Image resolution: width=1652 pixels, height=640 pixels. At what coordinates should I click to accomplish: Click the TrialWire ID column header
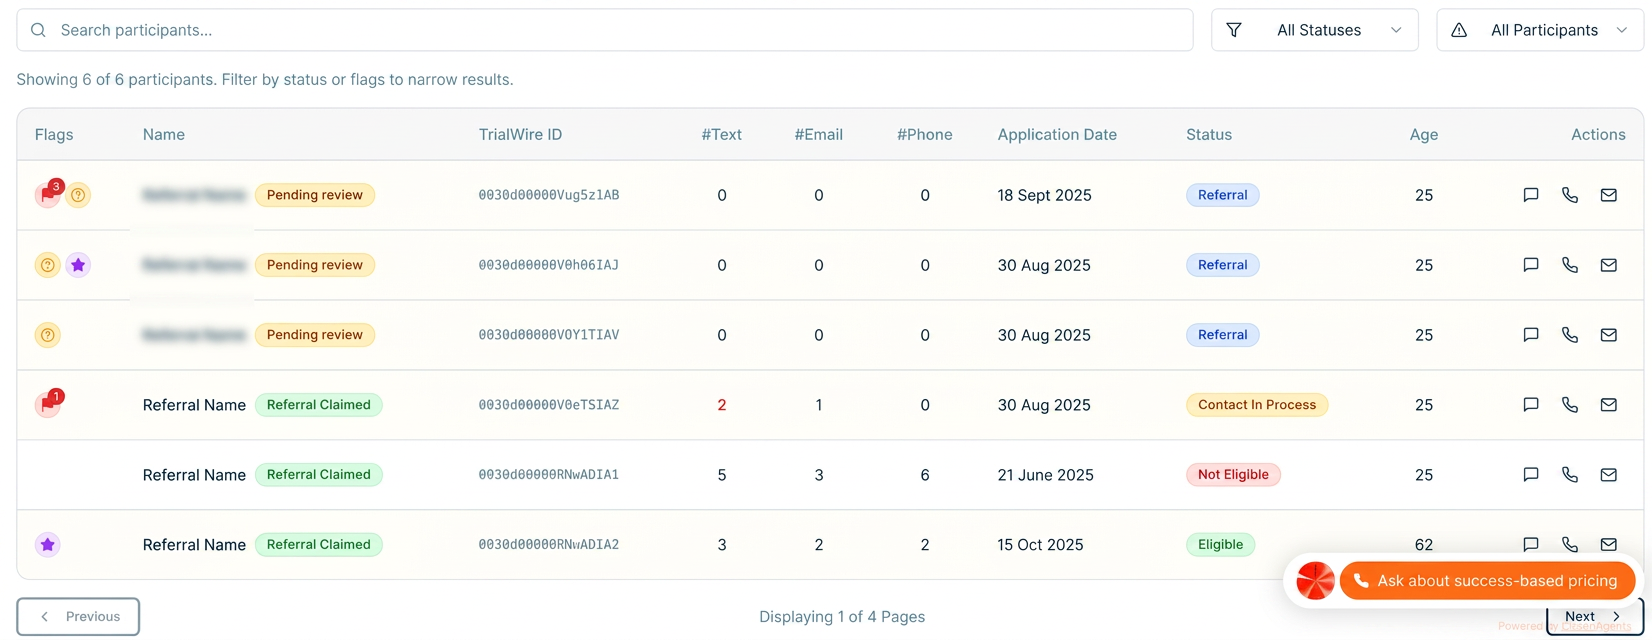click(x=520, y=135)
